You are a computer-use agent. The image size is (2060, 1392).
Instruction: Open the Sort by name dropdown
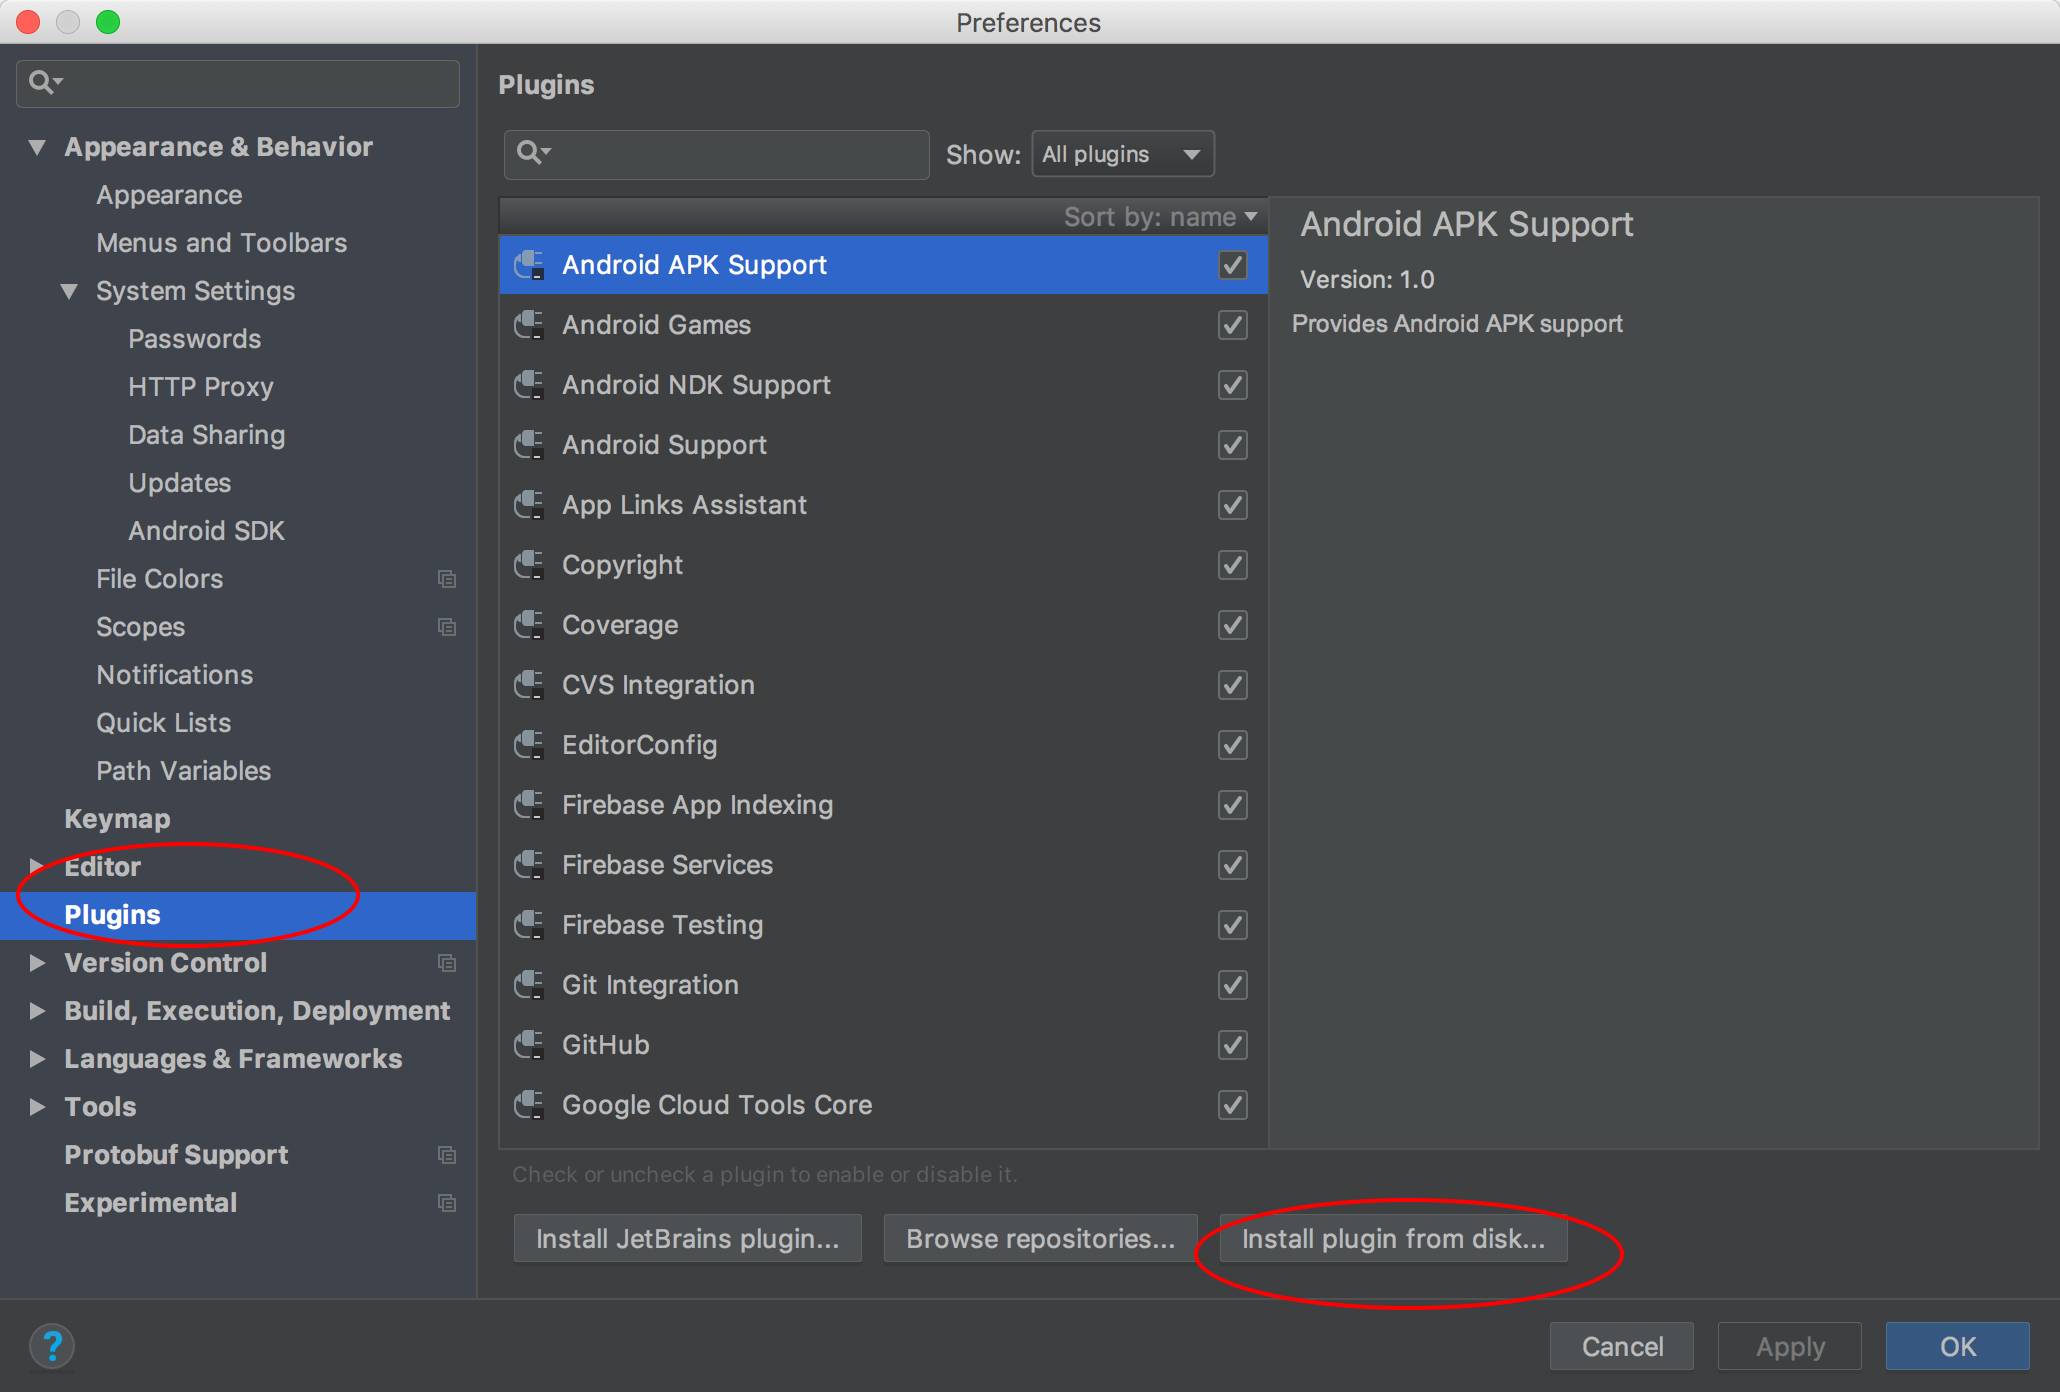coord(1160,217)
